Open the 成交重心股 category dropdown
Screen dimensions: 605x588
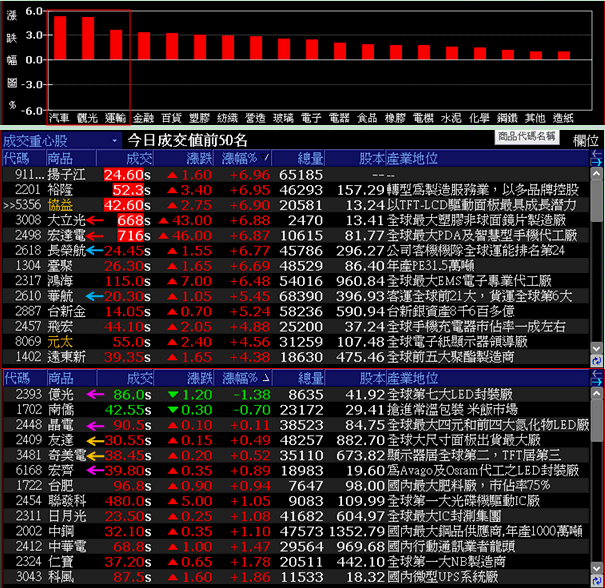coord(62,141)
